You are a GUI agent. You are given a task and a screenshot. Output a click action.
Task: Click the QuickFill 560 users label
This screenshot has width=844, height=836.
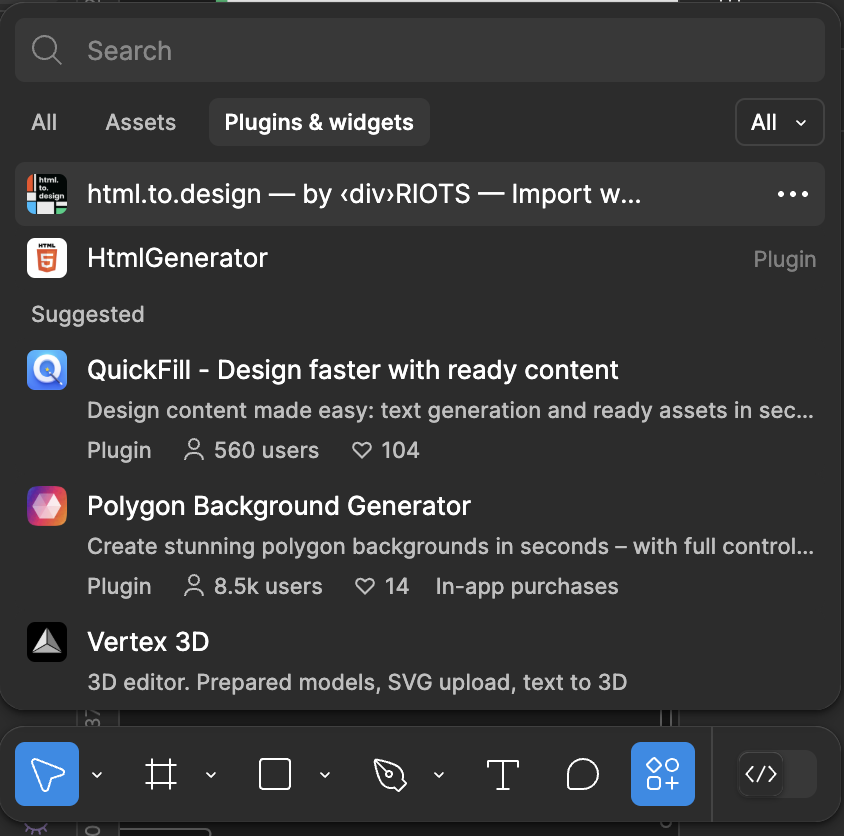click(251, 450)
